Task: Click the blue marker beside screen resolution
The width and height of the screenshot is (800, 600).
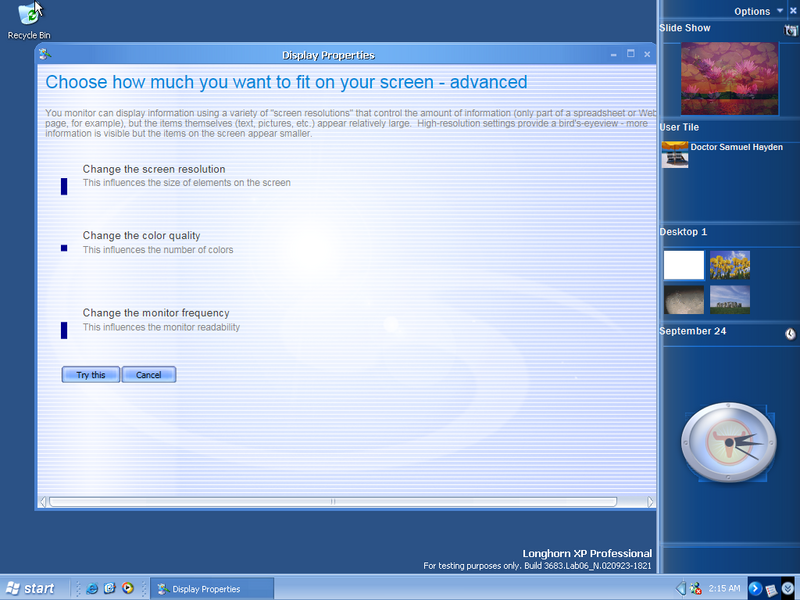Action: 64,186
